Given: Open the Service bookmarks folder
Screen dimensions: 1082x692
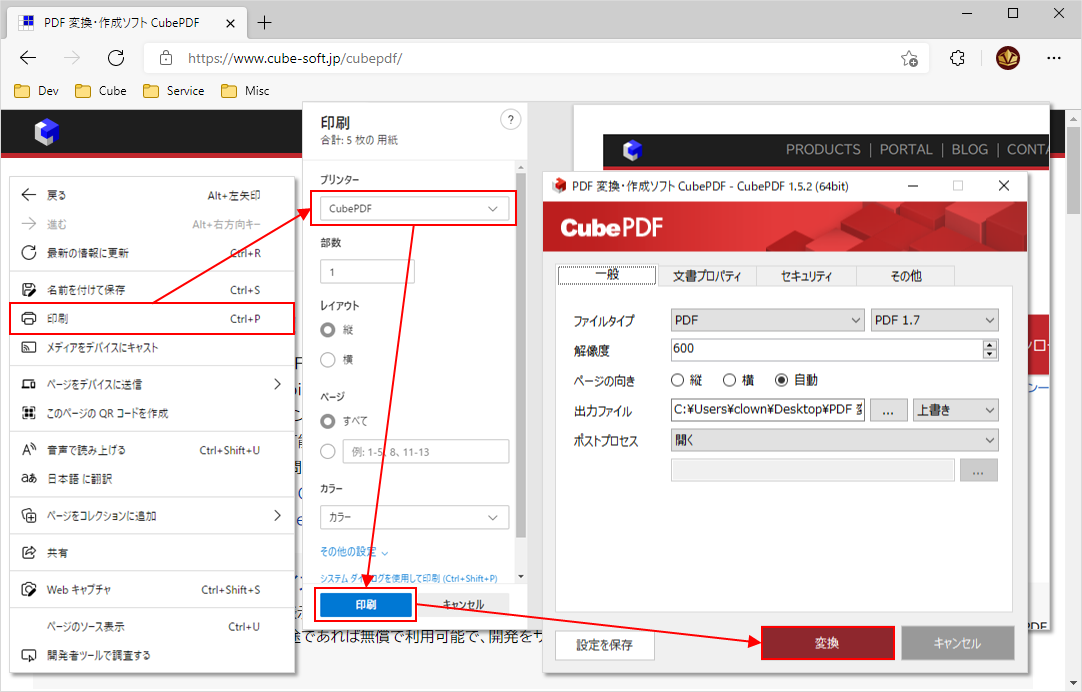Looking at the screenshot, I should point(173,91).
